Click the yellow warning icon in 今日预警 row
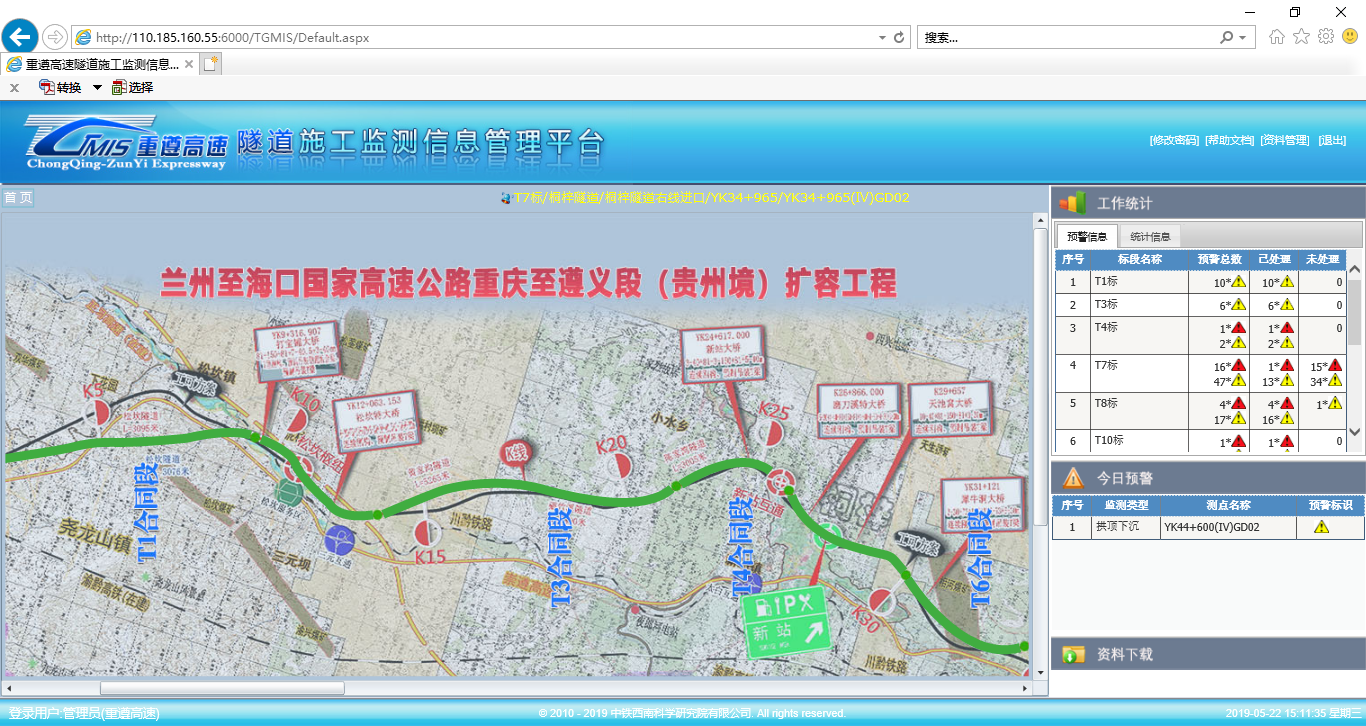1366x726 pixels. point(1320,527)
